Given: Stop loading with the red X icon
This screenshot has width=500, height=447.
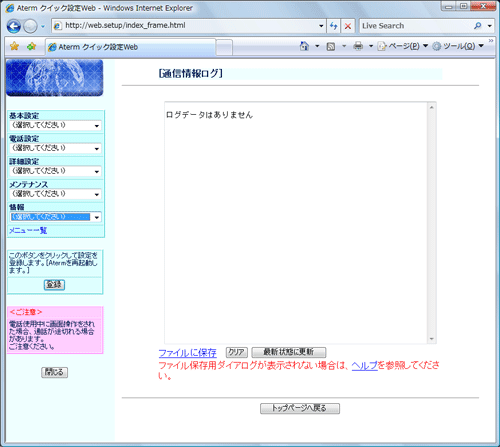Looking at the screenshot, I should pos(348,26).
